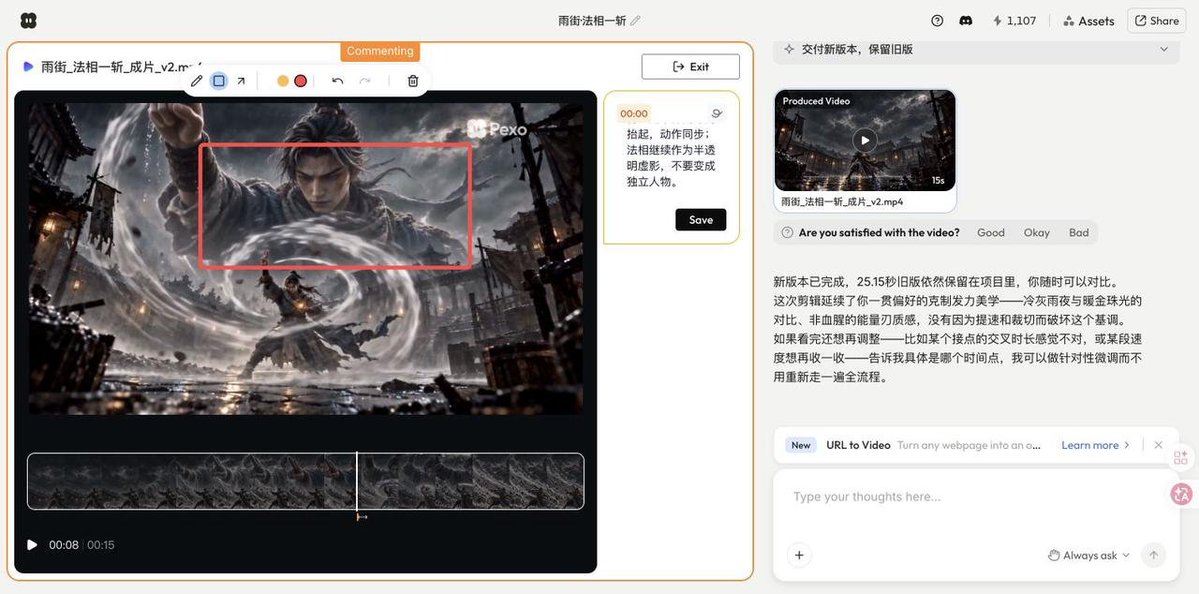Click the 00:15 total duration readout
Image resolution: width=1199 pixels, height=594 pixels.
coord(101,545)
